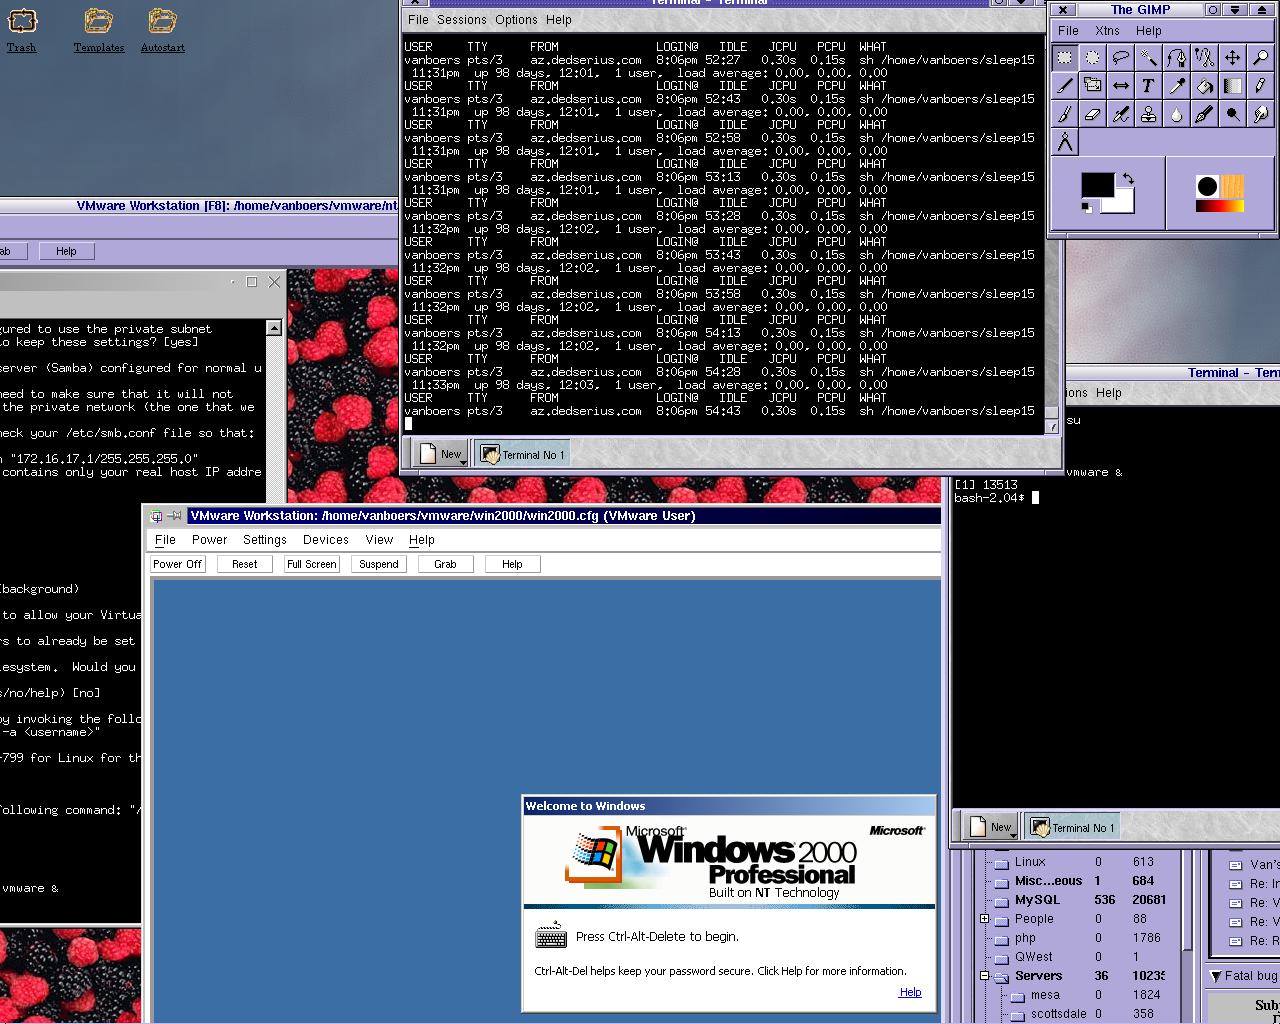1280x1024 pixels.
Task: Expand the People mail folder
Action: coord(984,918)
